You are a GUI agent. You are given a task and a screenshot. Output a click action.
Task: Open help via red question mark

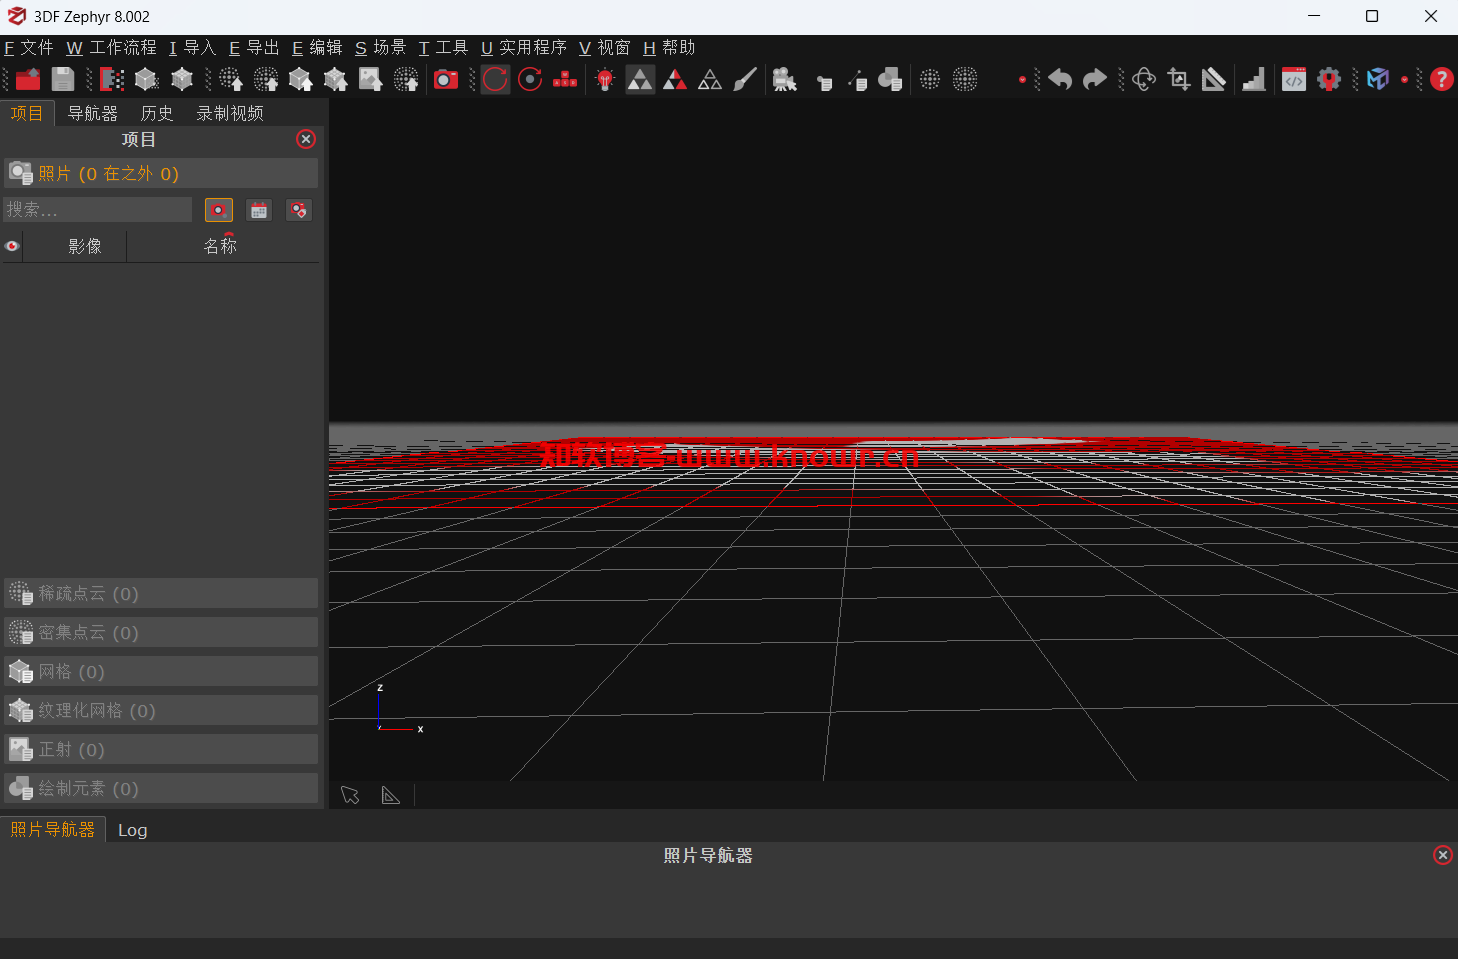pyautogui.click(x=1441, y=80)
